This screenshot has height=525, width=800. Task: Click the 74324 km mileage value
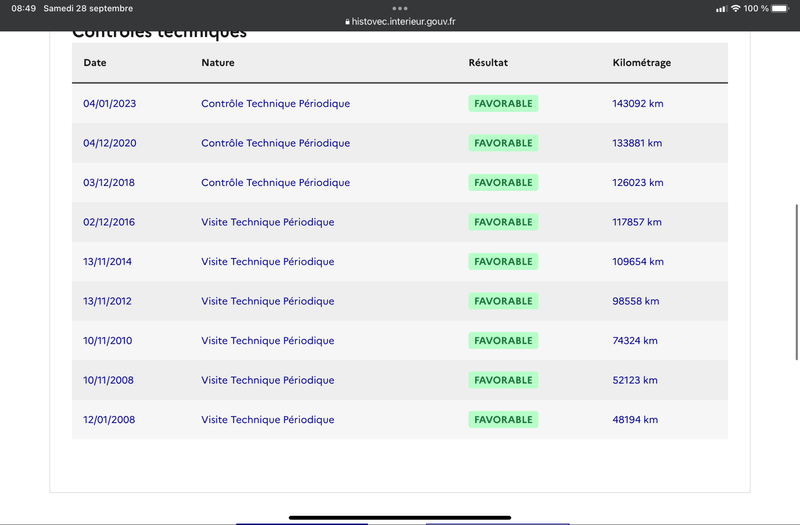[635, 340]
